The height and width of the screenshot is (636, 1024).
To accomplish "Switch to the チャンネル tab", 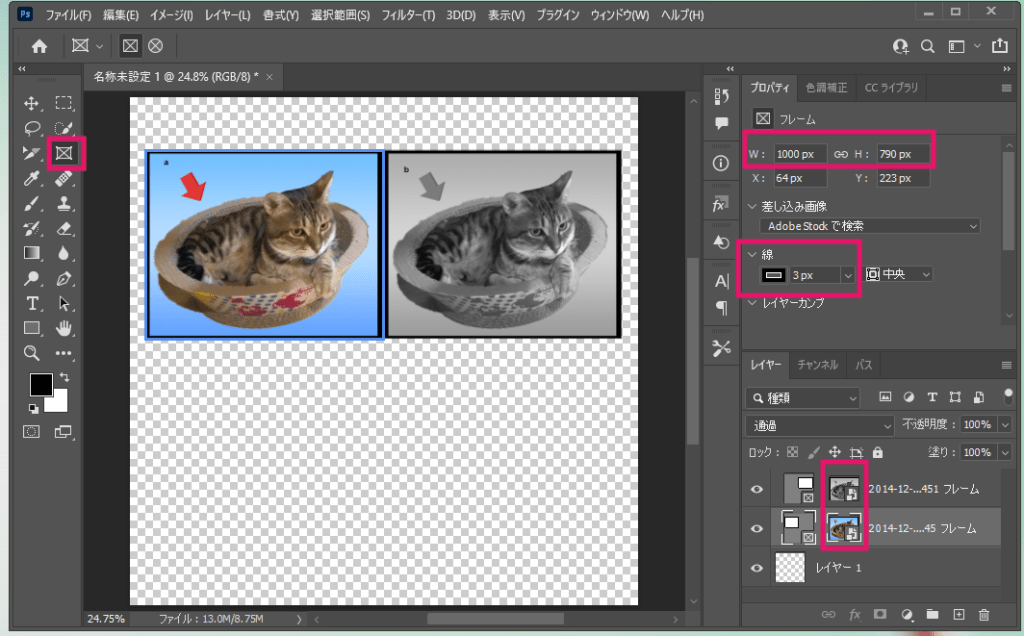I will [817, 365].
